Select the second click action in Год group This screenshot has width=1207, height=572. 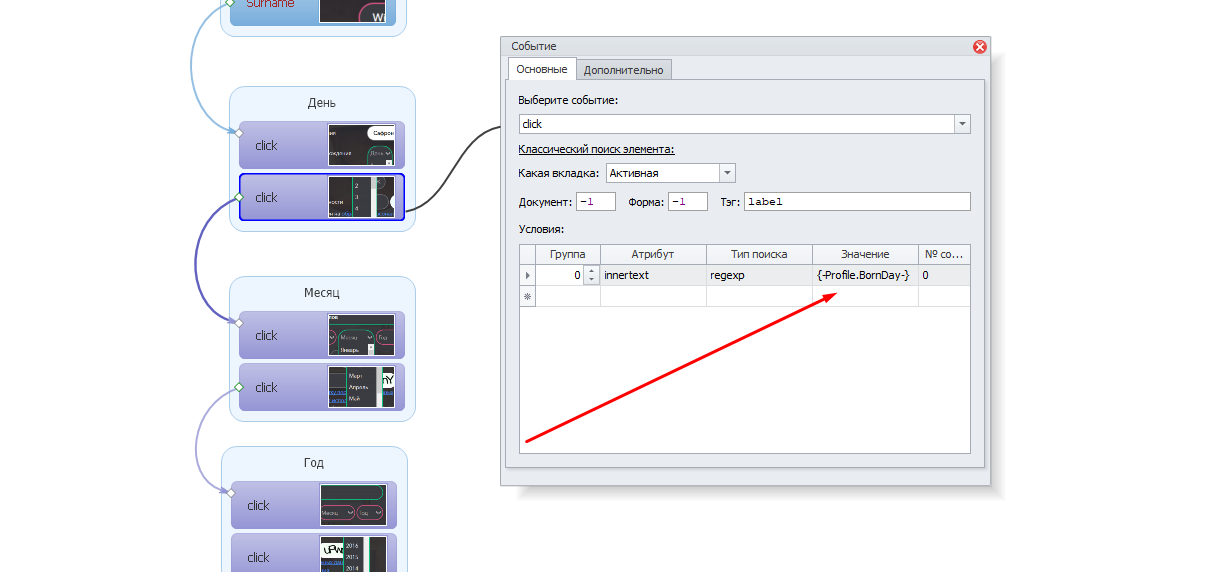click(x=314, y=553)
